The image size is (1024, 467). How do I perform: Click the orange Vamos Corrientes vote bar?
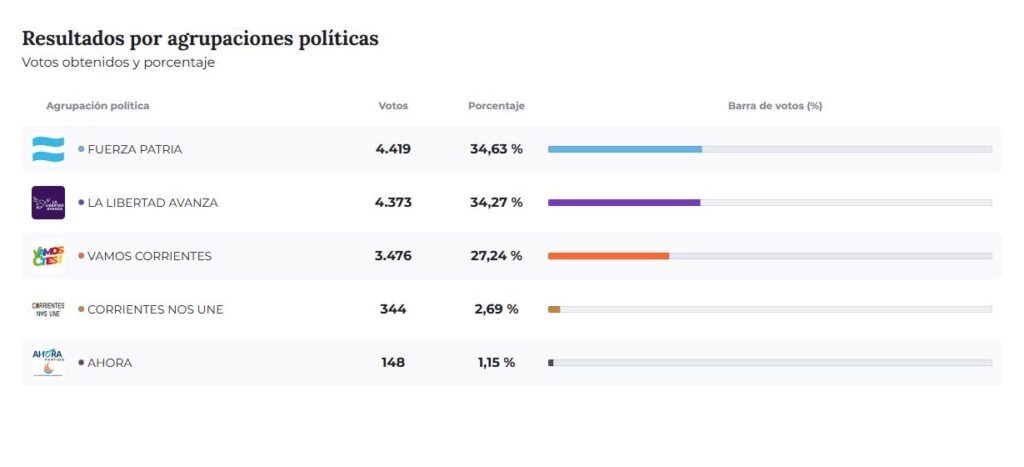point(608,256)
